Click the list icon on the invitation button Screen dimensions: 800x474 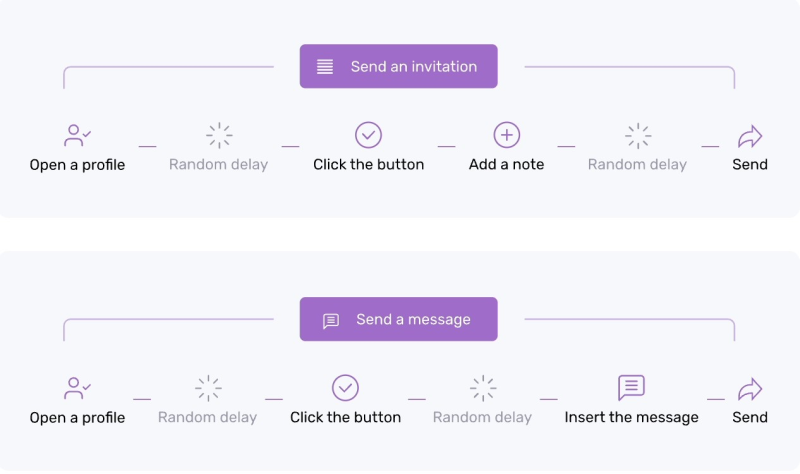click(325, 67)
